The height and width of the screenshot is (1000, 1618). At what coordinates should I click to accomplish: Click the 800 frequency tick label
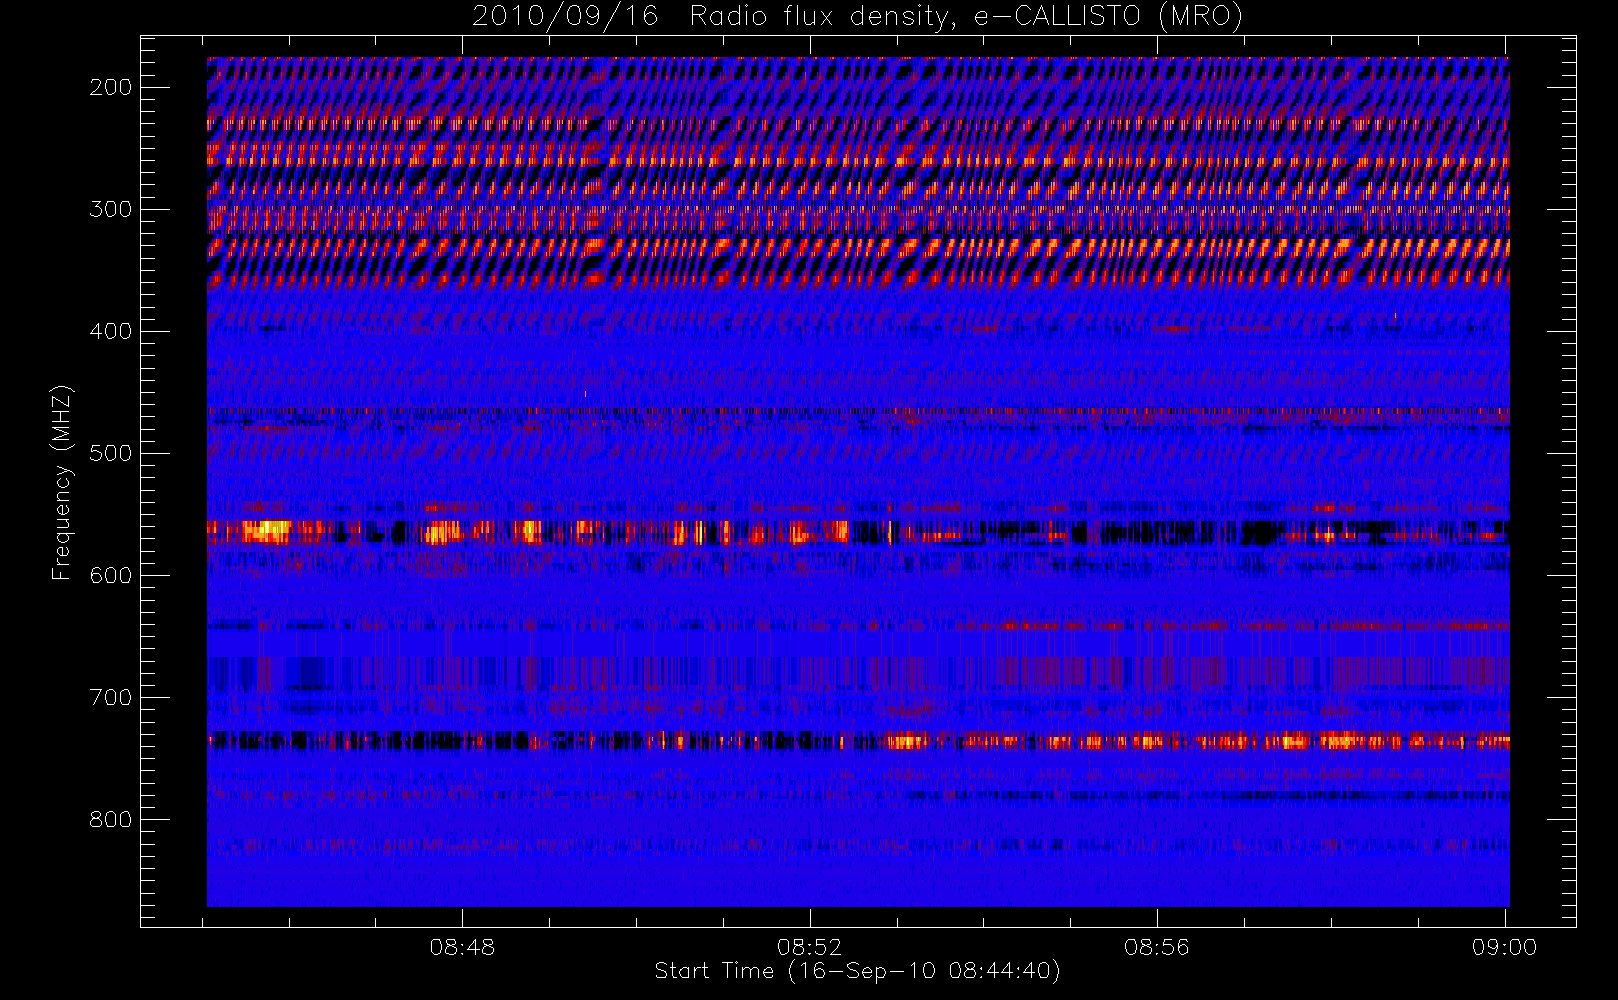click(111, 819)
